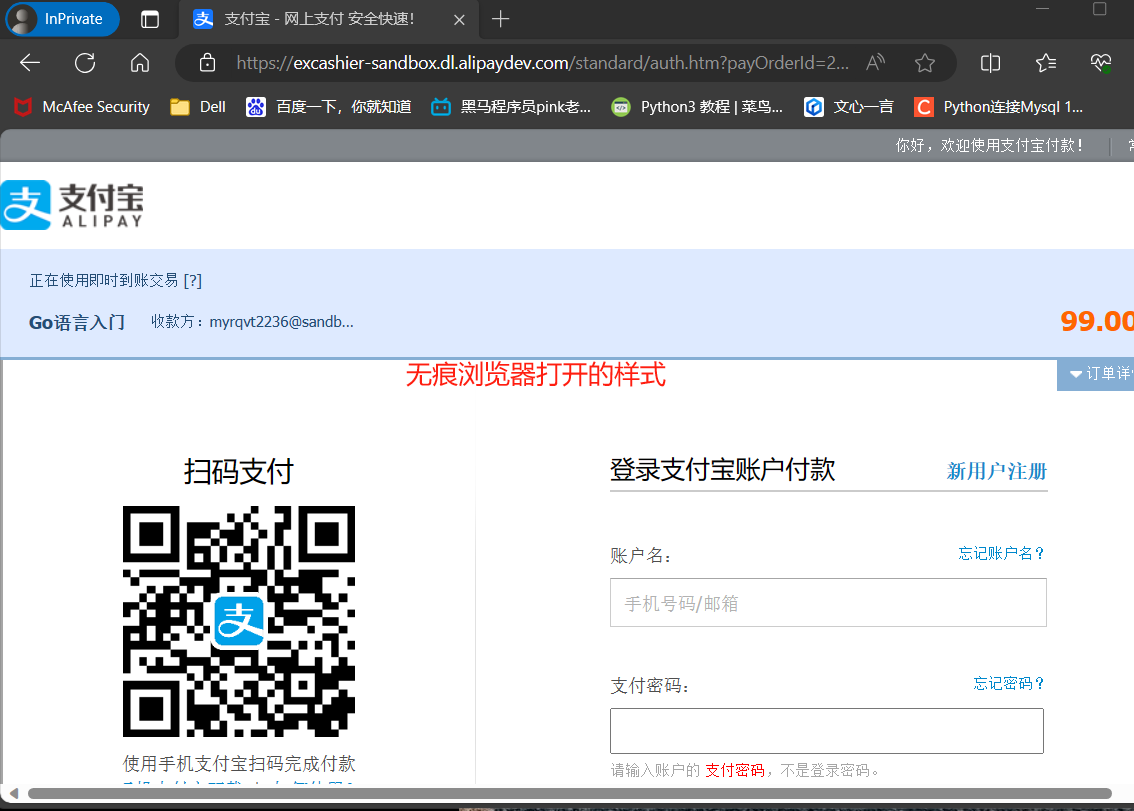Screen dimensions: 1134x811
Task: Click the horizontal scrollbar
Action: pos(569,794)
